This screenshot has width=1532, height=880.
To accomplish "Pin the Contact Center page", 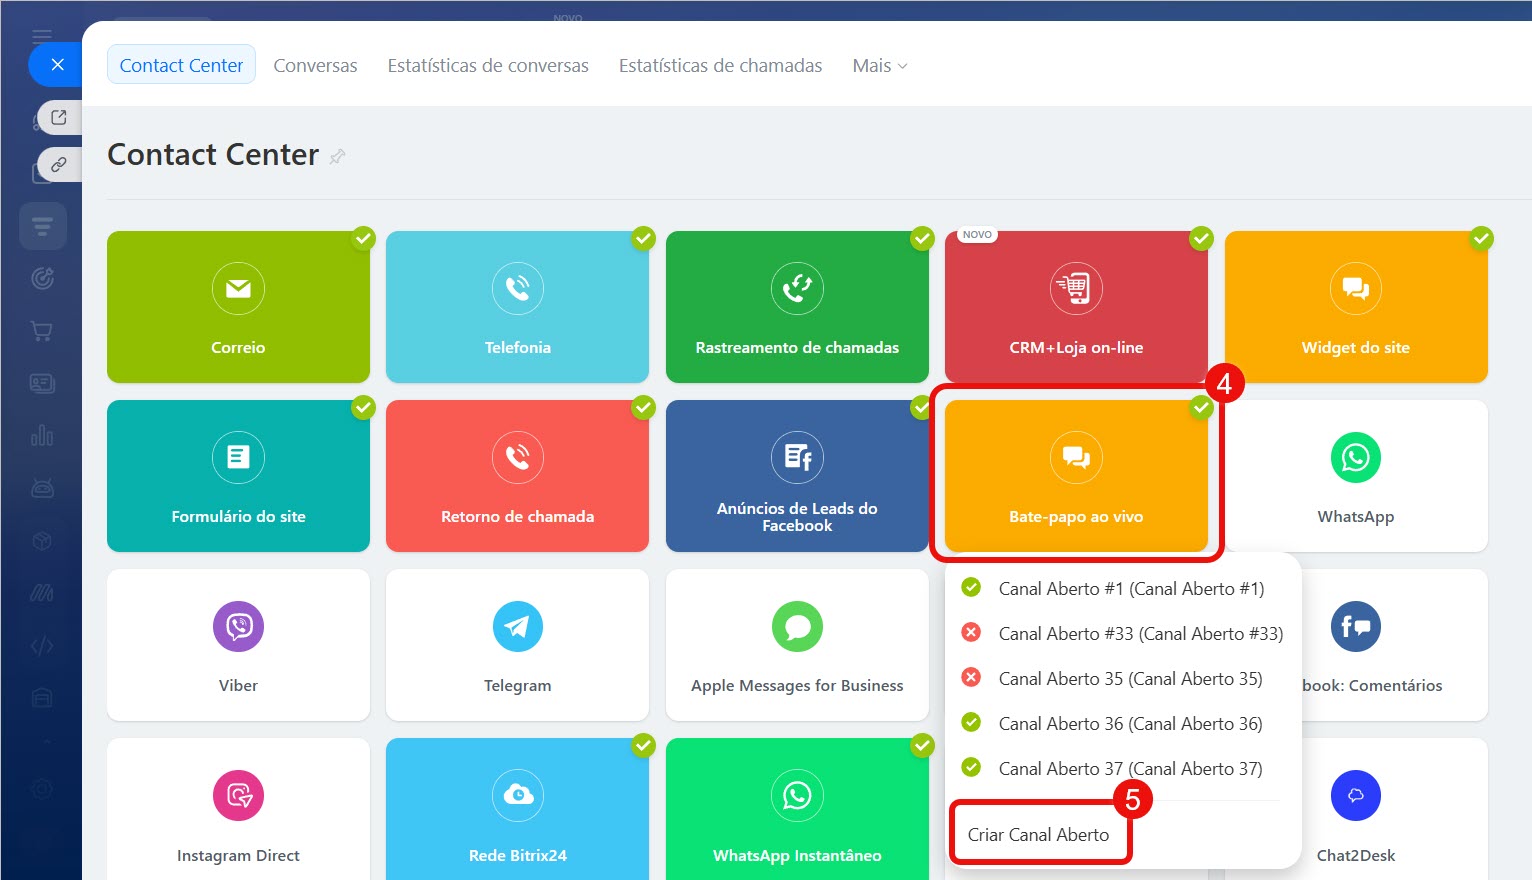I will [338, 156].
